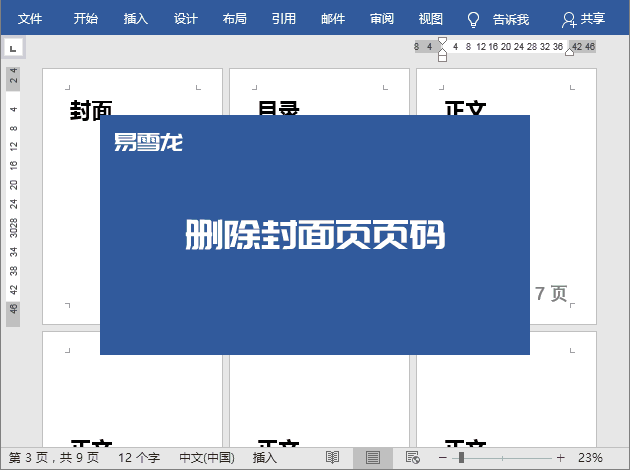Click the lightbulb Tell Me icon

tap(473, 19)
